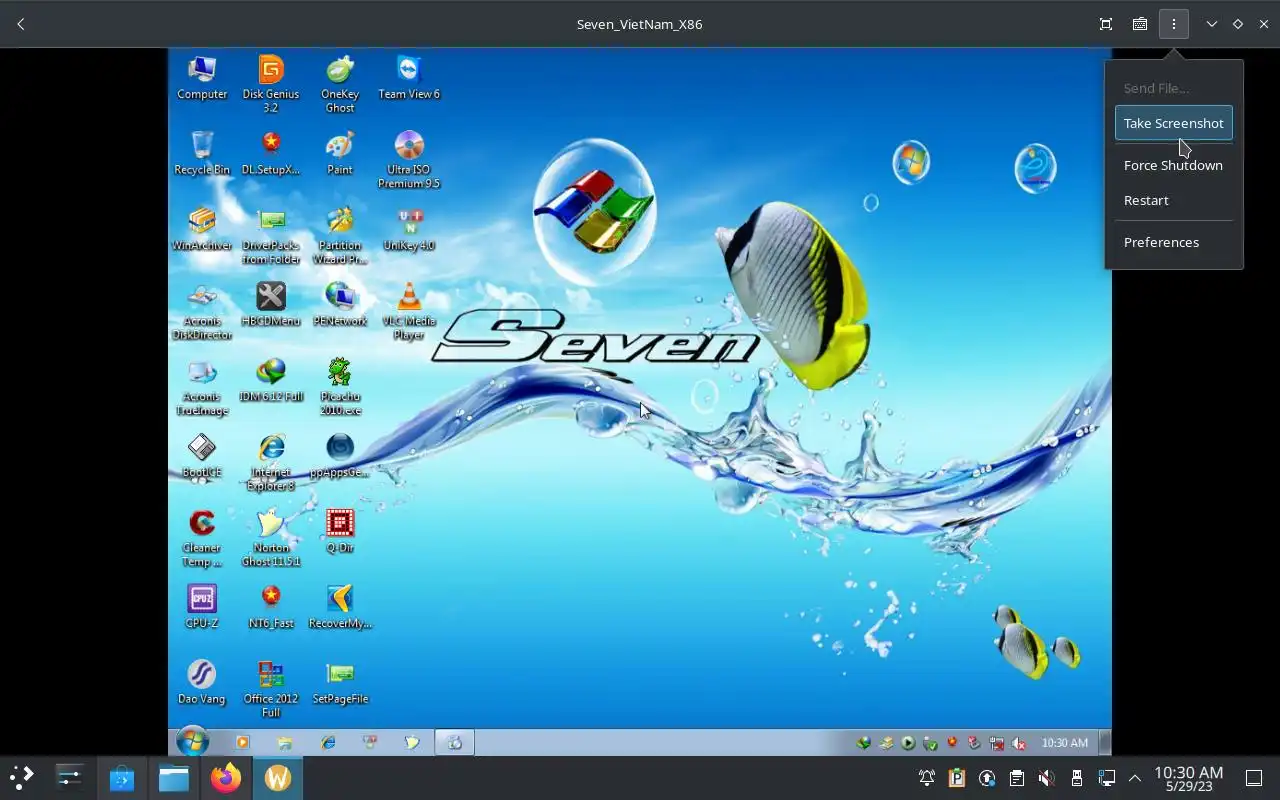Screen dimensions: 1280x800
Task: Select the Q-Dir desktop icon
Action: pos(340,532)
